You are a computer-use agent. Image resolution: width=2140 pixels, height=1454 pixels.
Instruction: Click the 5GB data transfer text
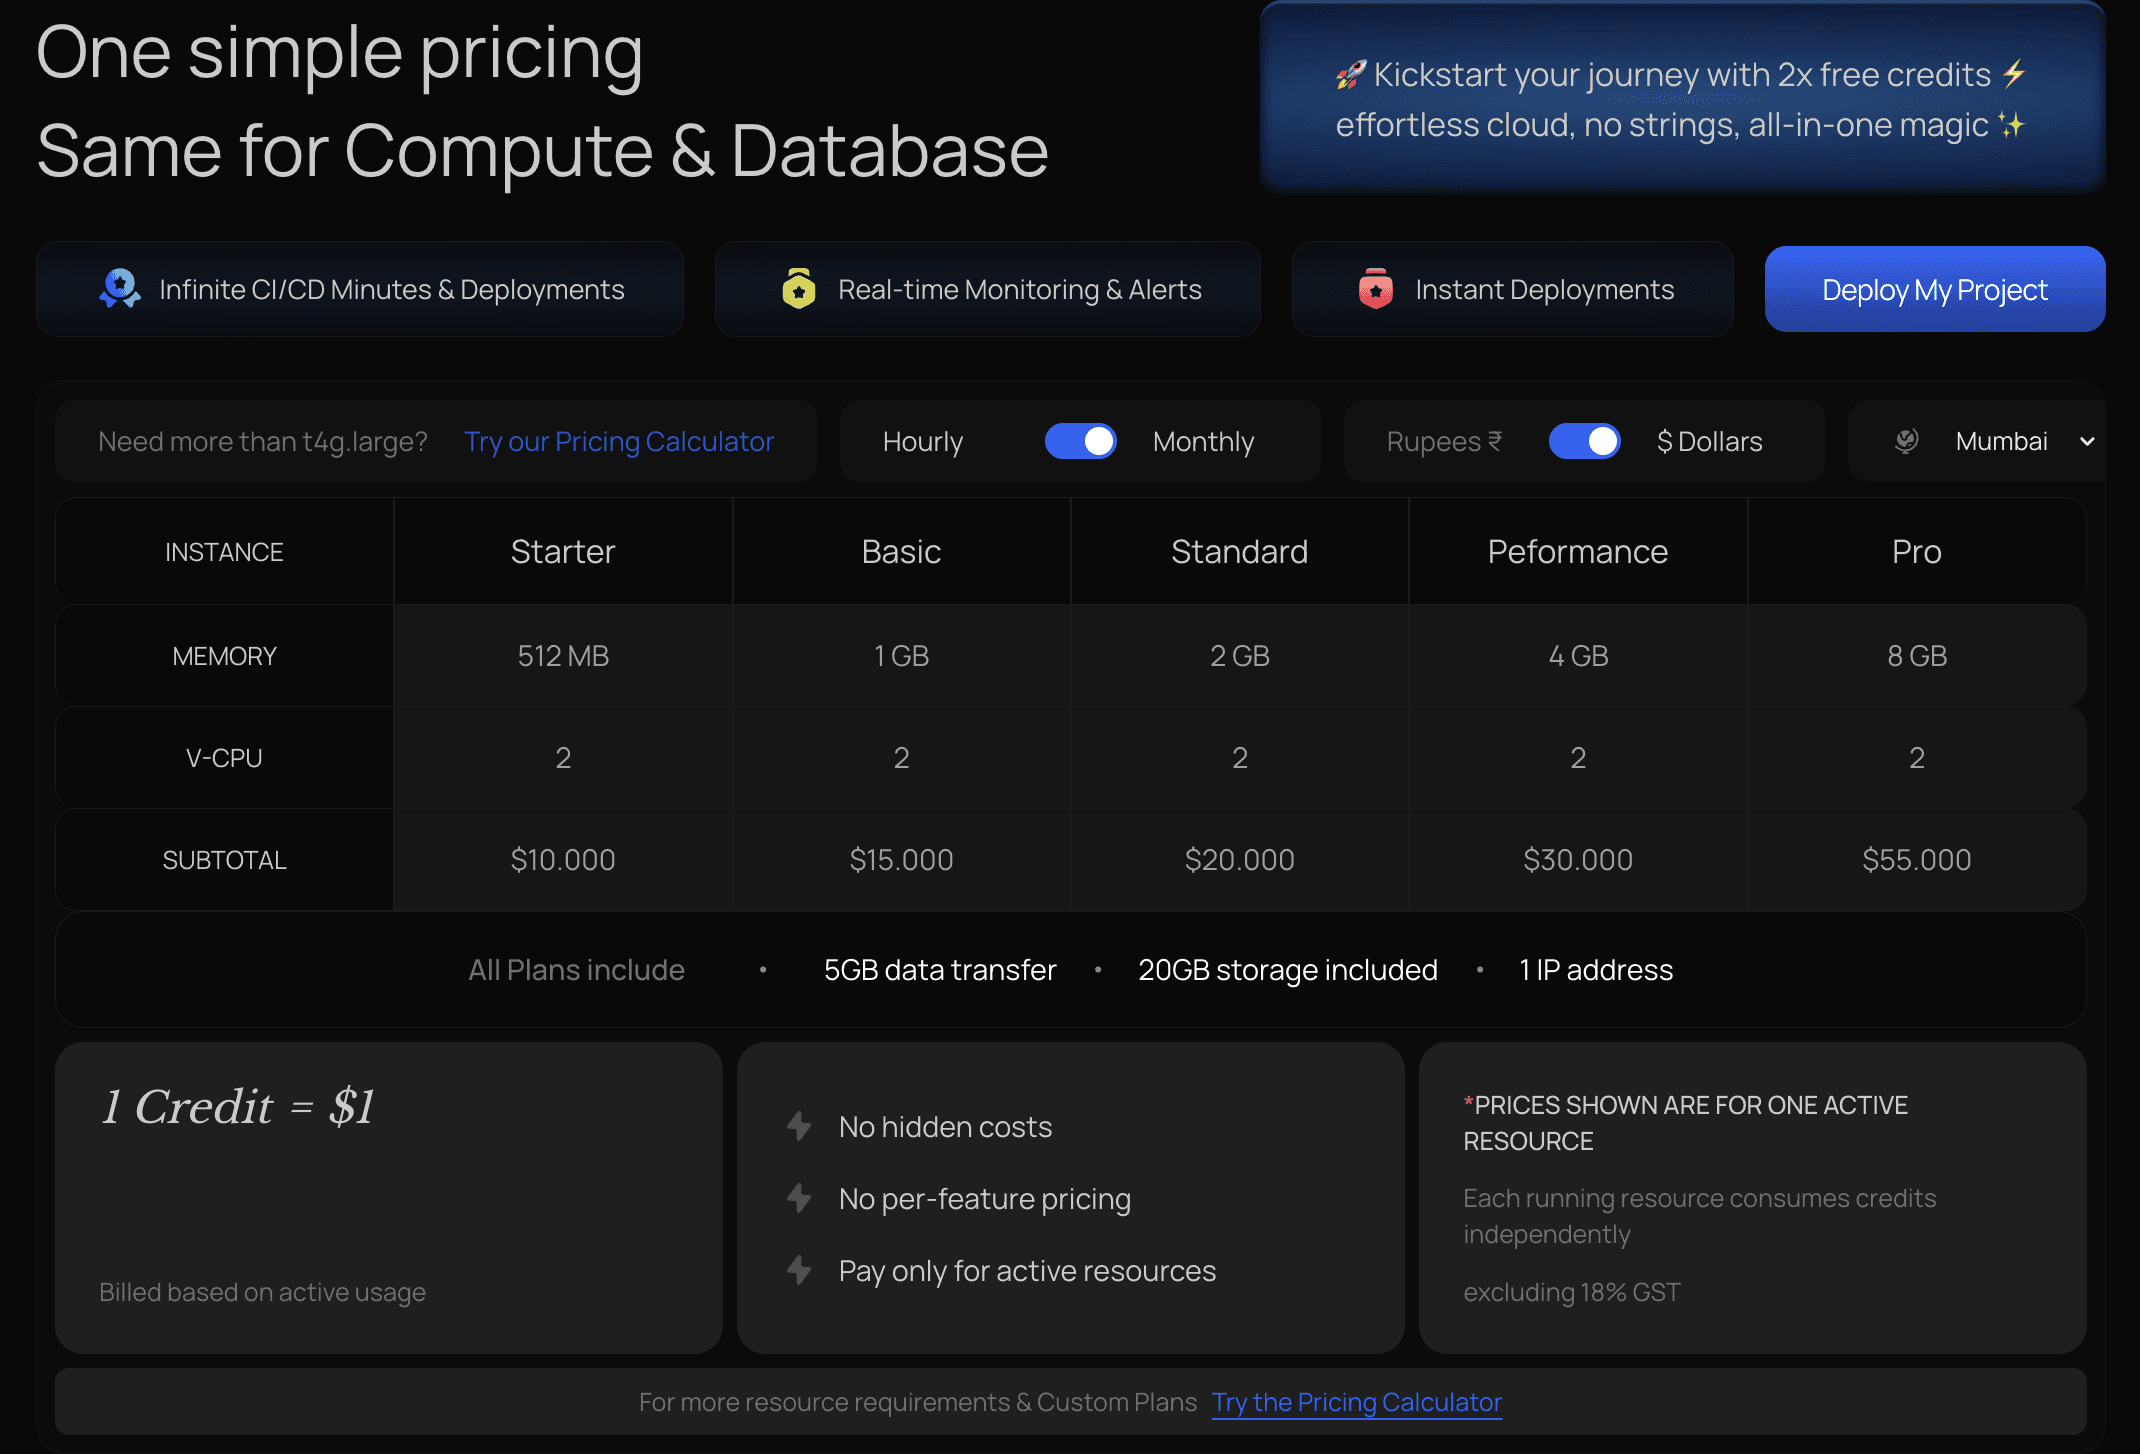coord(940,970)
